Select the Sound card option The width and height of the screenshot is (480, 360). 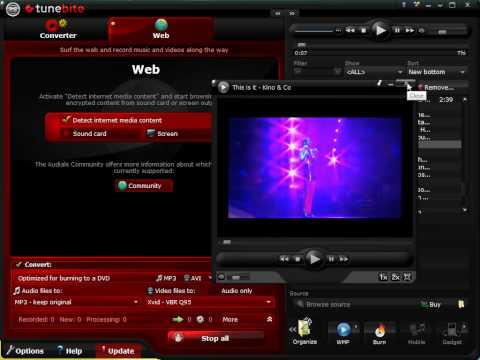[89, 134]
